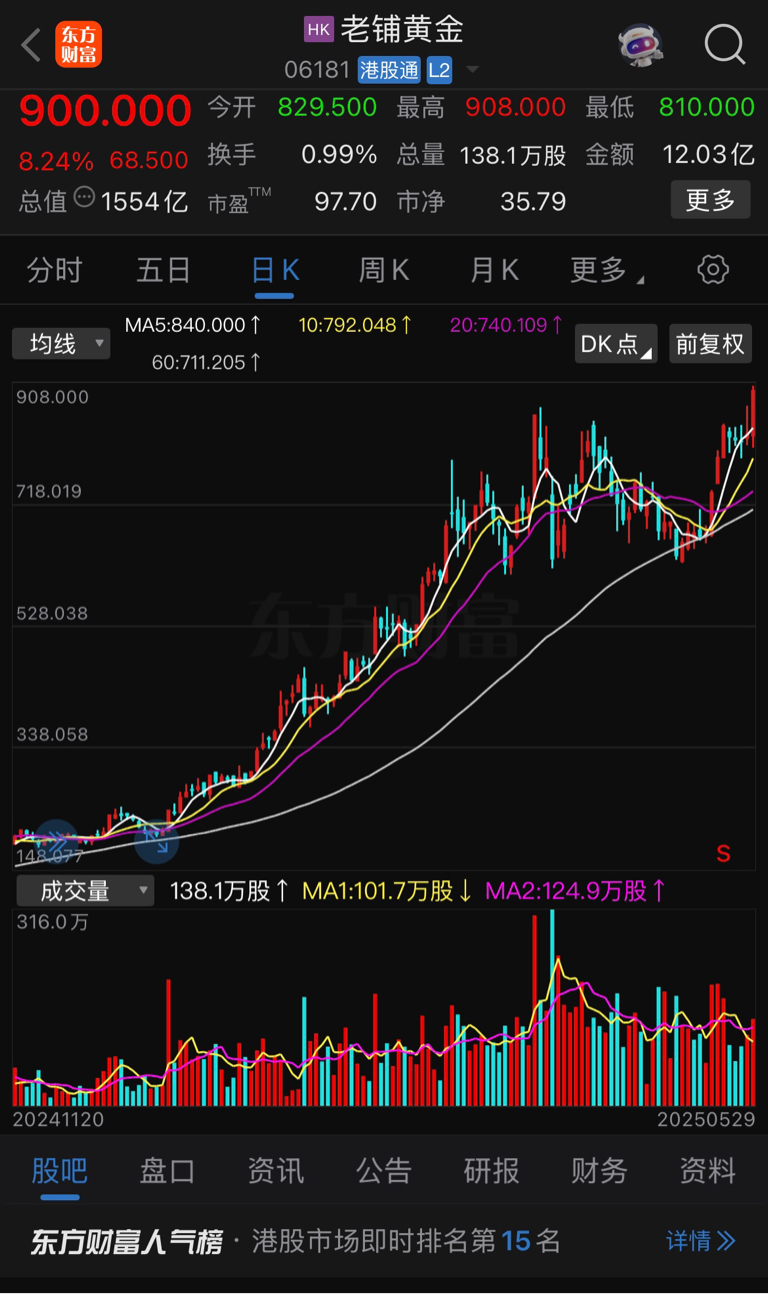Expand the 更多 chart period menu
This screenshot has width=768, height=1294.
pyautogui.click(x=607, y=270)
